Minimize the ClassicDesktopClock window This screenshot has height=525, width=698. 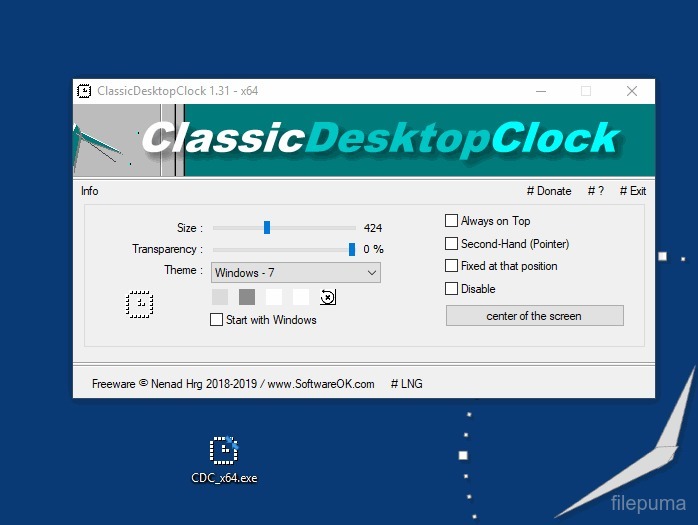[540, 91]
